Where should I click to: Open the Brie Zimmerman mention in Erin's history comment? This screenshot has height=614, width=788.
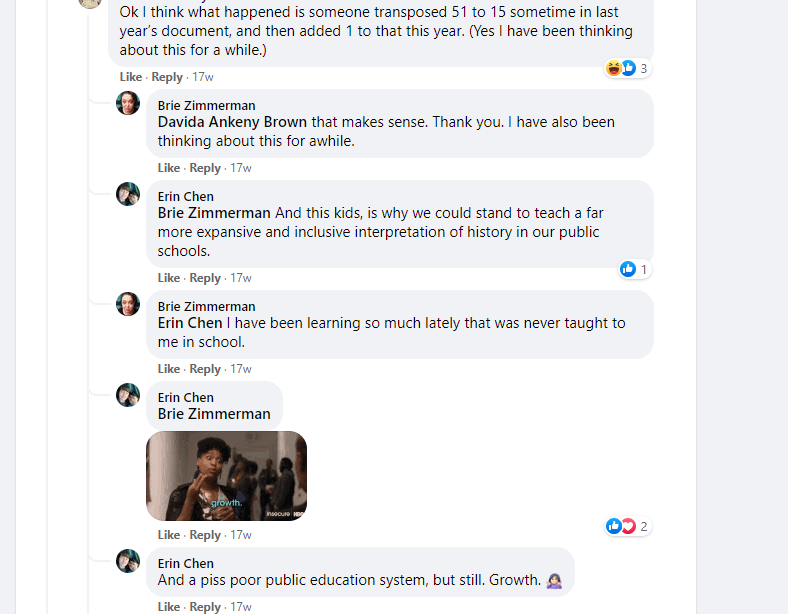pos(214,213)
